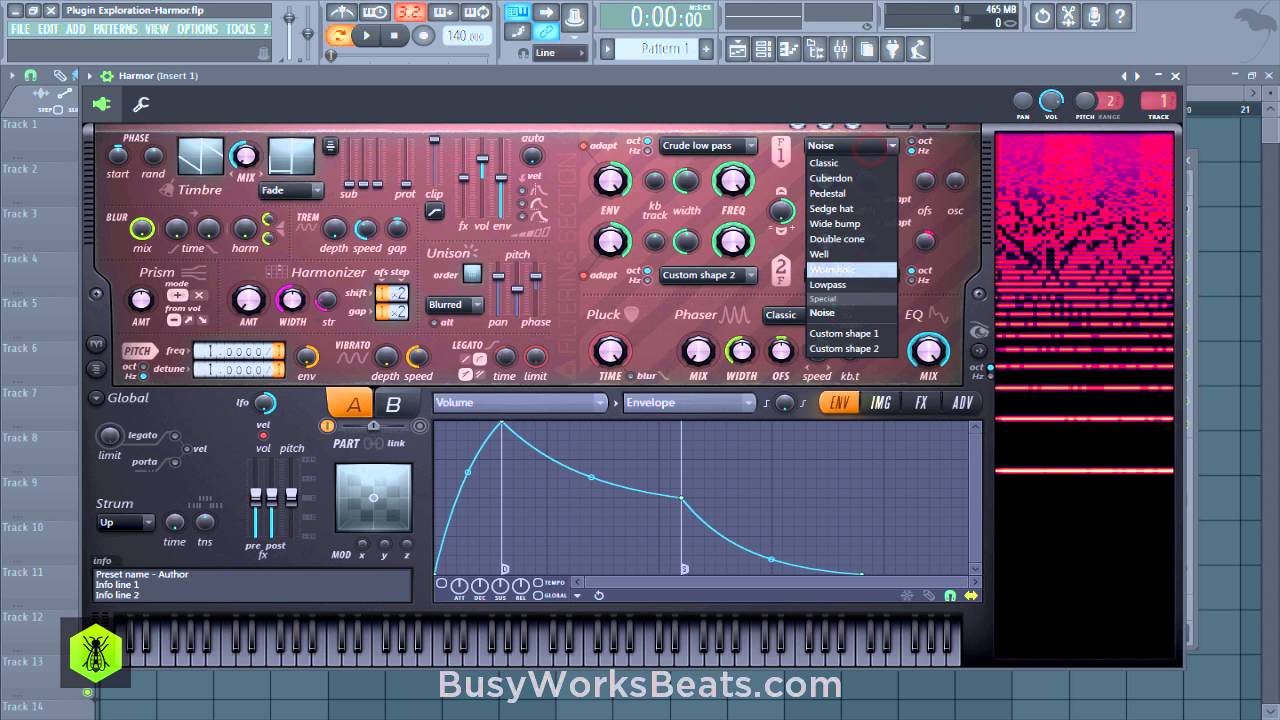Open the OPTIONS menu
Screen dimensions: 1280x720
pyautogui.click(x=197, y=29)
